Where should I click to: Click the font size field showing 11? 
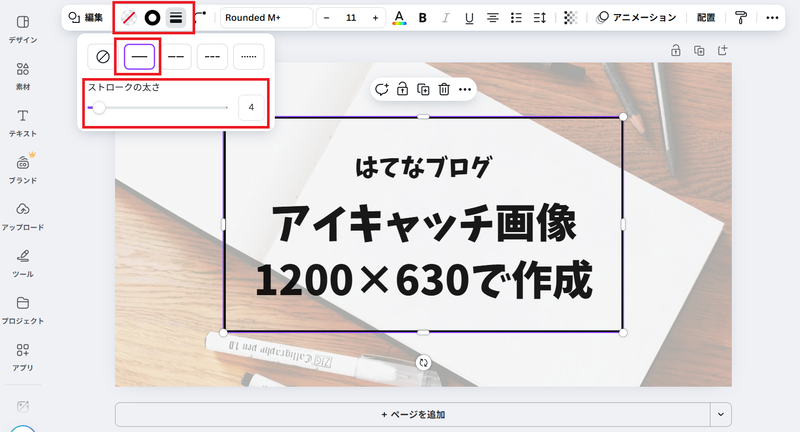[351, 18]
